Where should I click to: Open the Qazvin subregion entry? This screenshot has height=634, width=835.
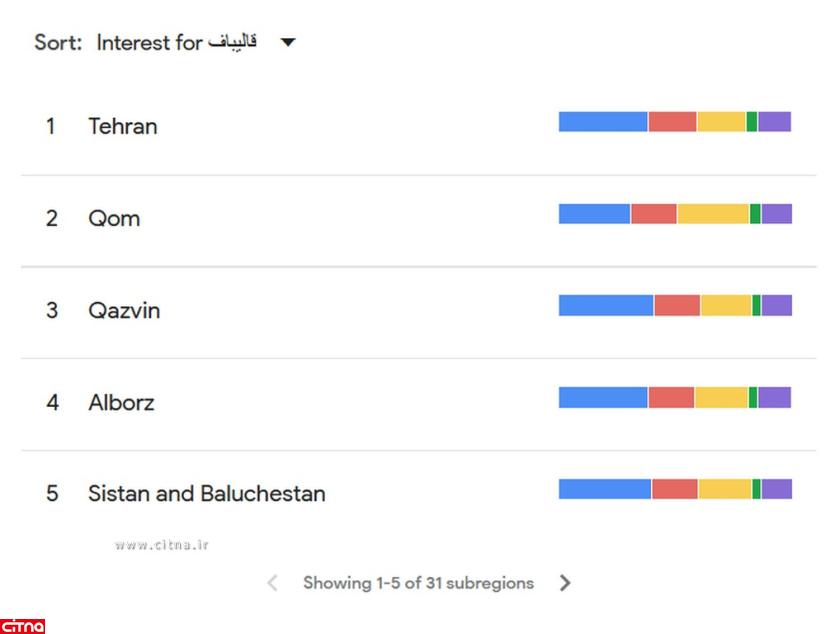click(124, 310)
